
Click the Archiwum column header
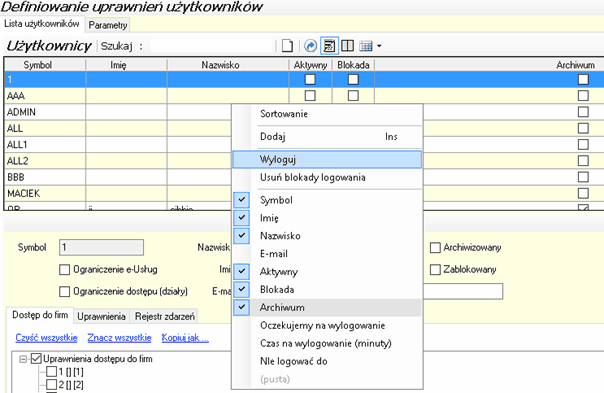pos(575,65)
